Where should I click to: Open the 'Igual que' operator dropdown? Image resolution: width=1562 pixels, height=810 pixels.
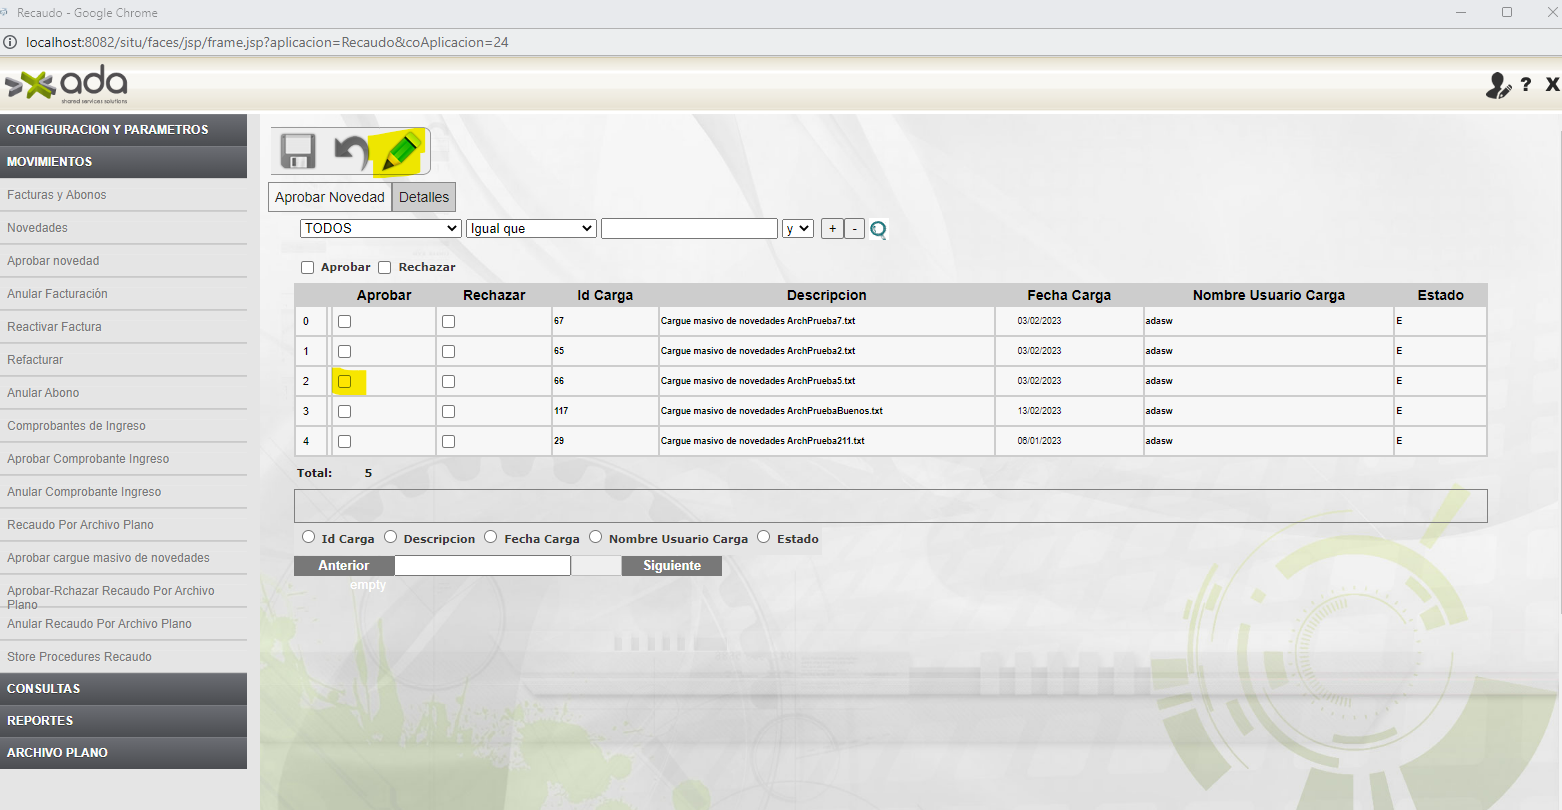coord(531,229)
